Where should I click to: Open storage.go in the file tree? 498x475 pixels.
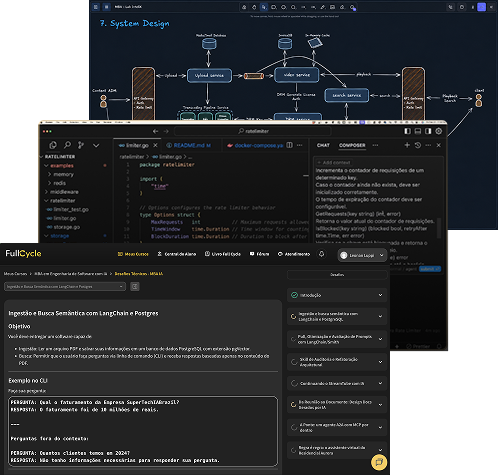pyautogui.click(x=63, y=227)
